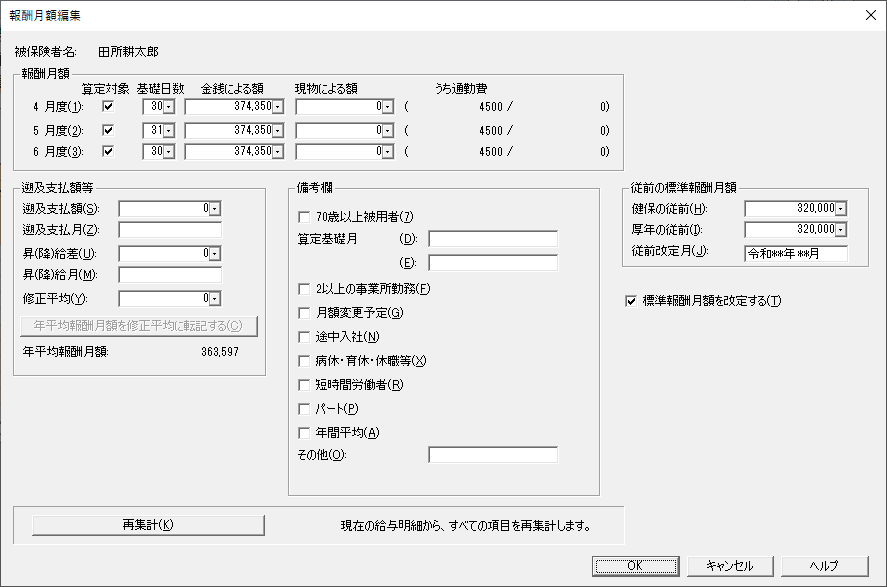The image size is (887, 587).
Task: Open 現物による額 dropdown for 4月度
Action: (x=387, y=107)
